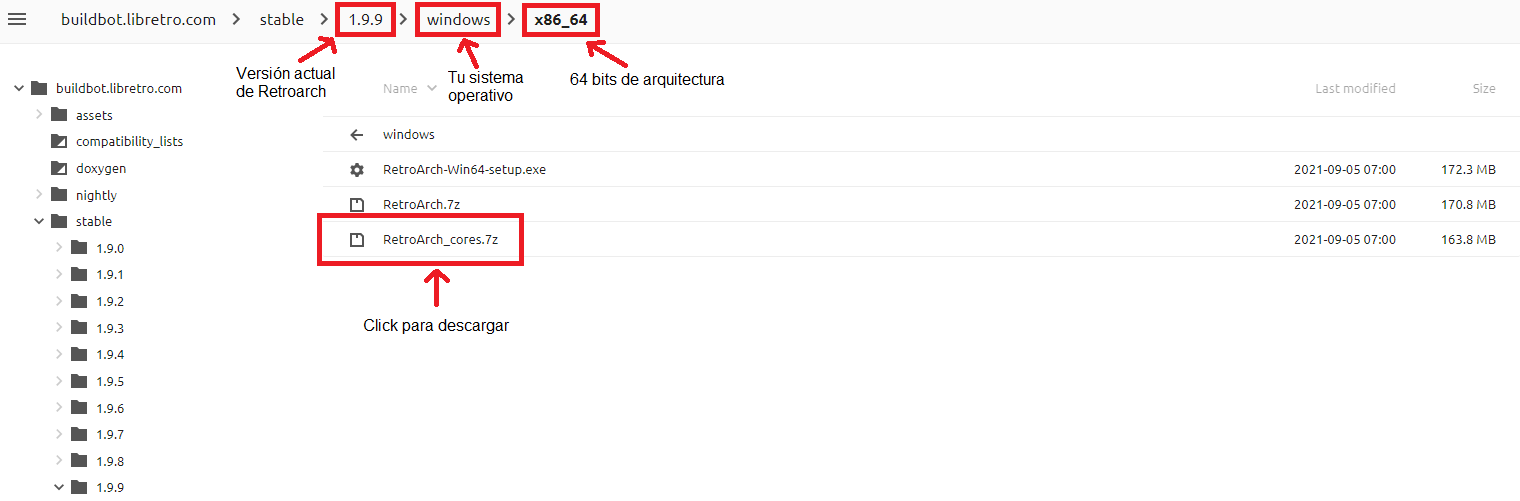Expand the nightly folder chevron
Screen dimensions: 1520x501
[x=39, y=195]
